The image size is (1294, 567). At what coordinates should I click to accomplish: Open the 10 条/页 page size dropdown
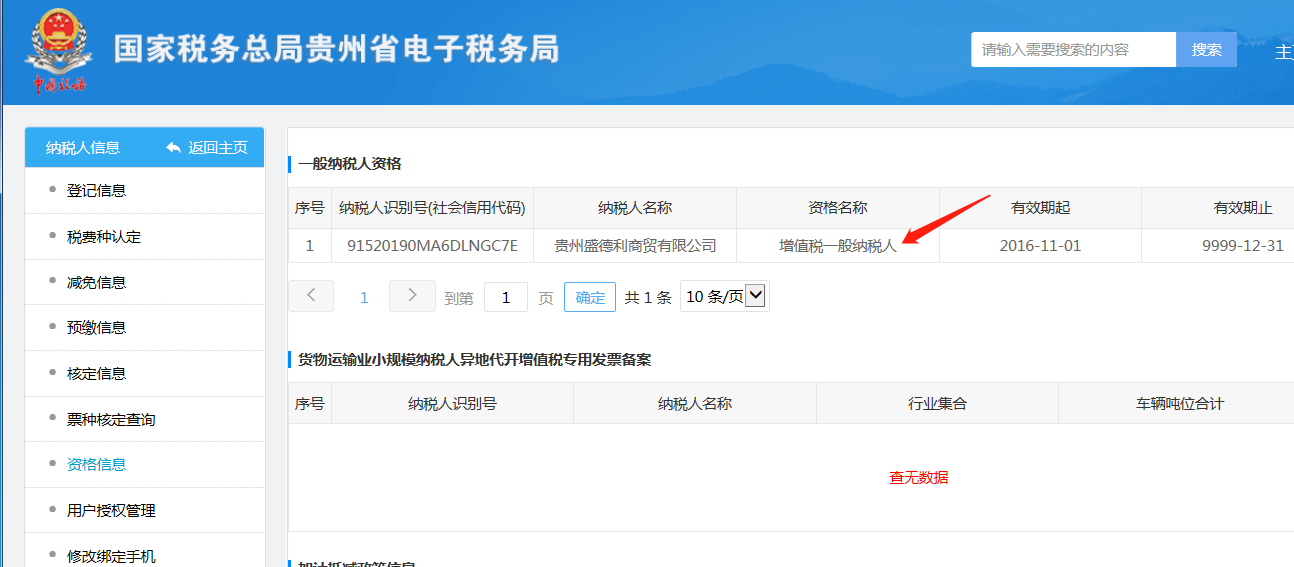click(x=724, y=296)
